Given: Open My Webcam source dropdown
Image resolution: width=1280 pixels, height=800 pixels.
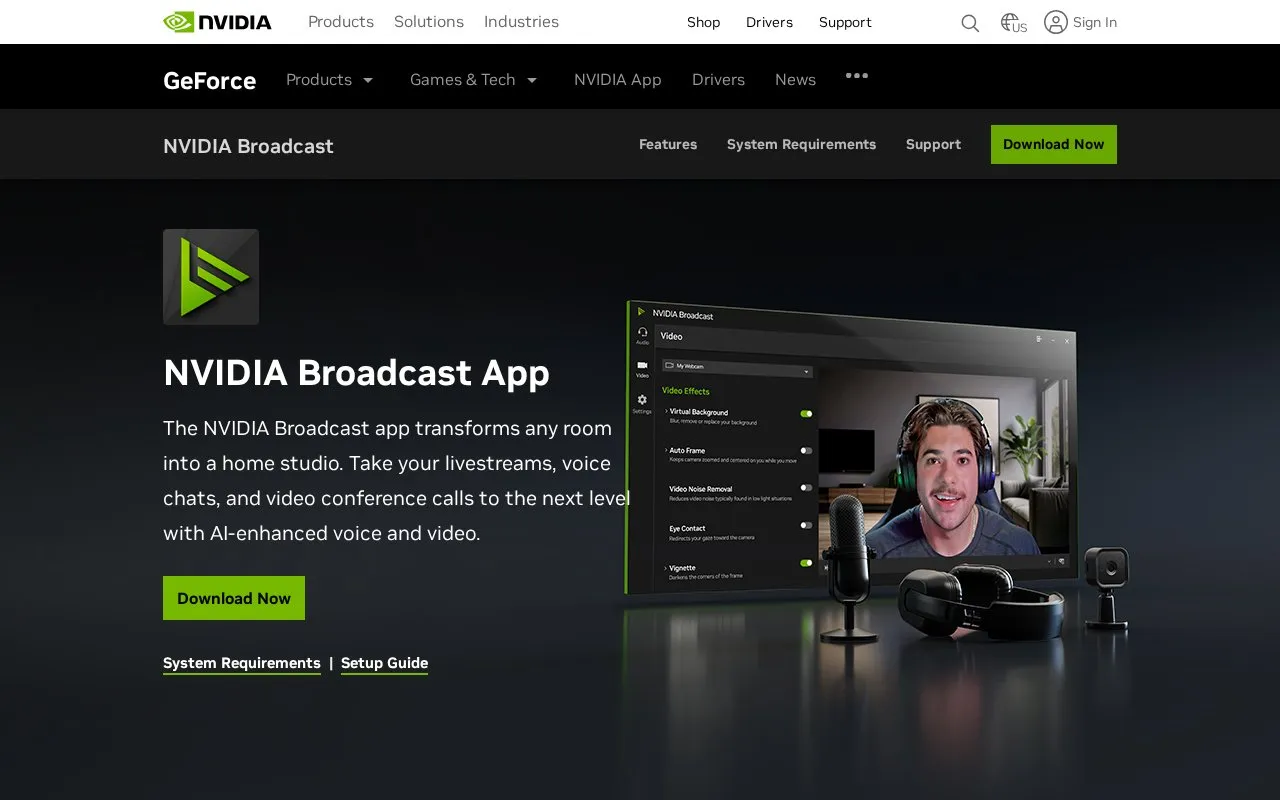Looking at the screenshot, I should [737, 368].
